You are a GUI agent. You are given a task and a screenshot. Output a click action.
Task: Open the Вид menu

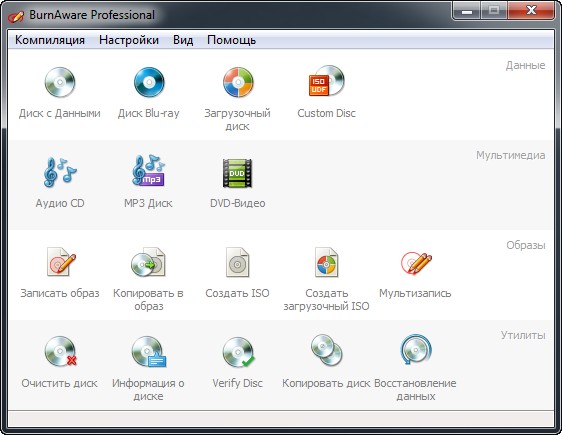coord(183,40)
